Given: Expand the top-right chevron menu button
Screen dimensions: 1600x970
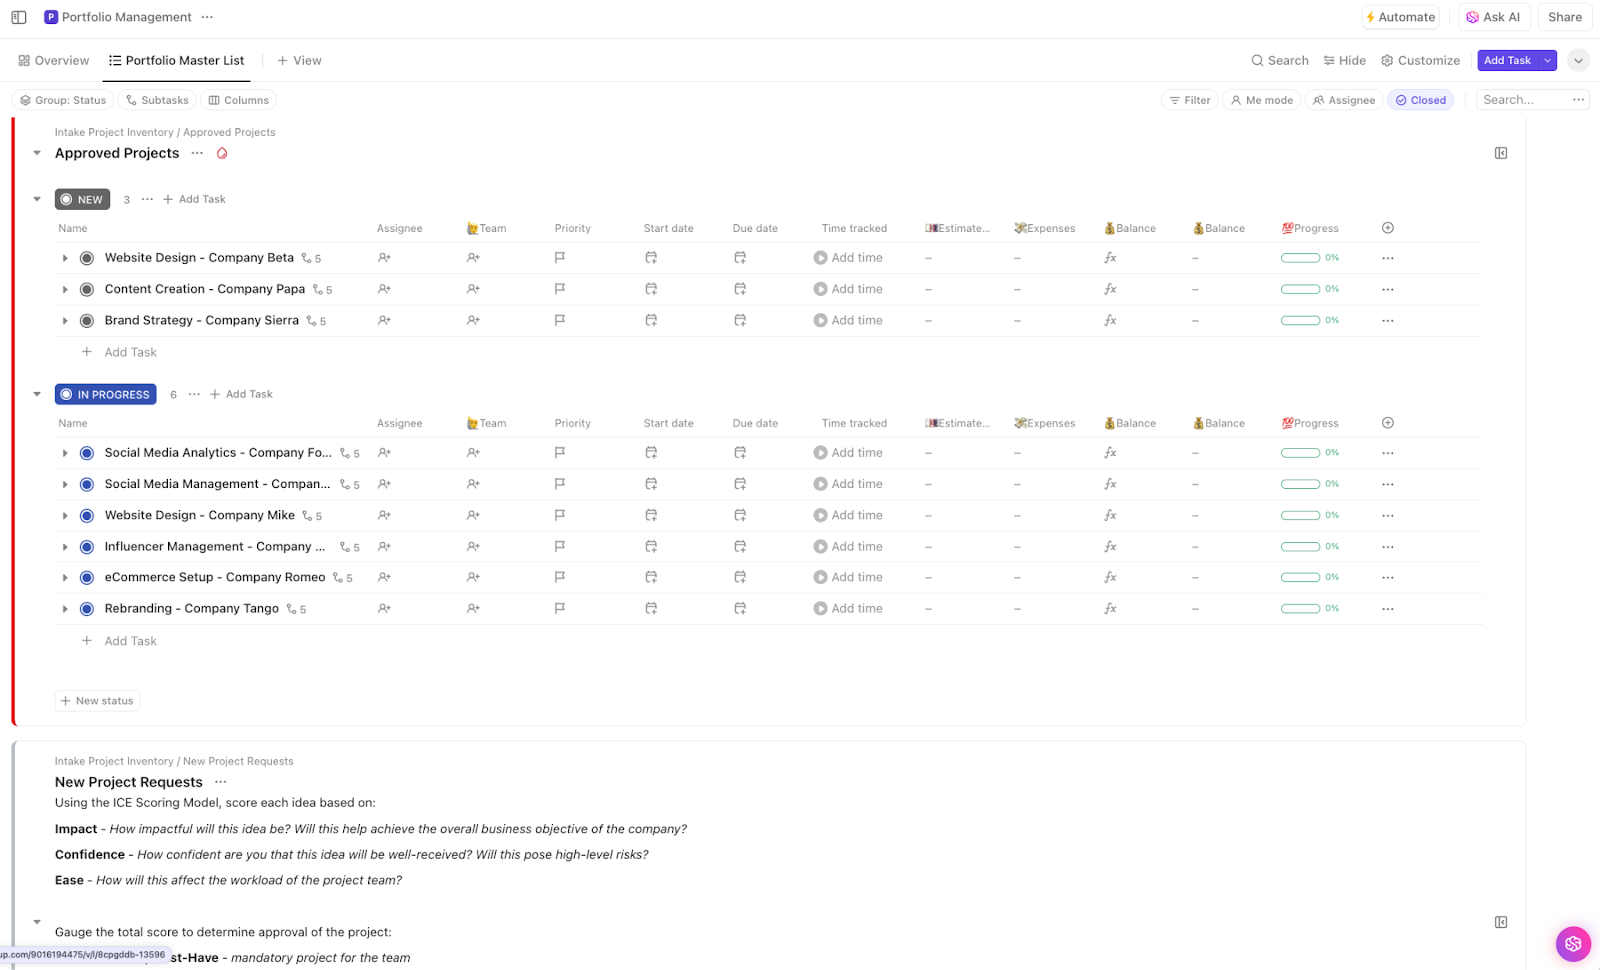Looking at the screenshot, I should tap(1578, 61).
